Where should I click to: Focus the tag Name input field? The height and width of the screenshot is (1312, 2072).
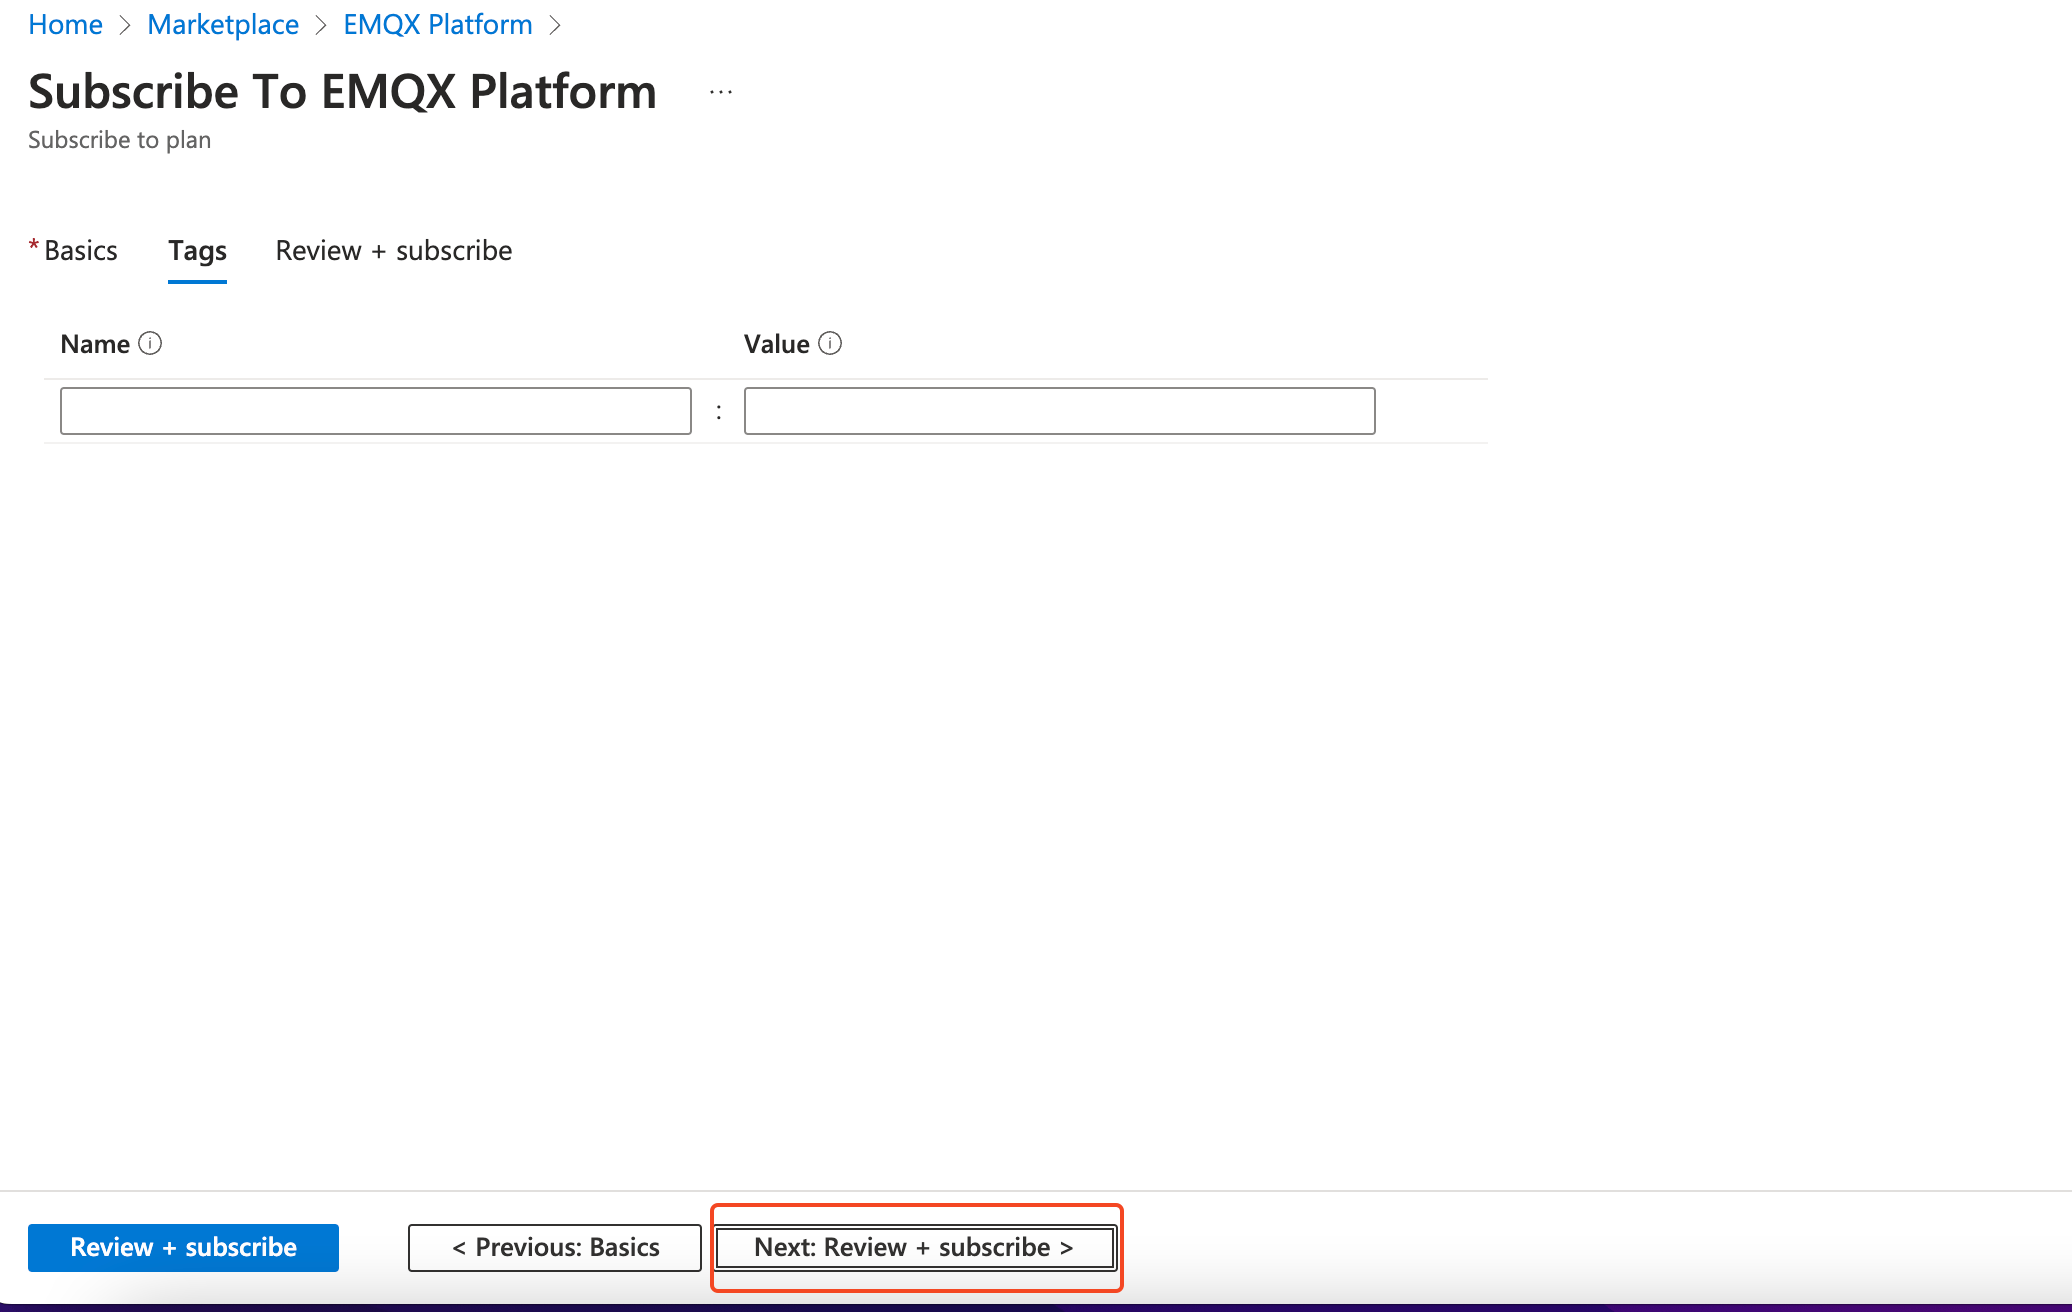click(375, 411)
